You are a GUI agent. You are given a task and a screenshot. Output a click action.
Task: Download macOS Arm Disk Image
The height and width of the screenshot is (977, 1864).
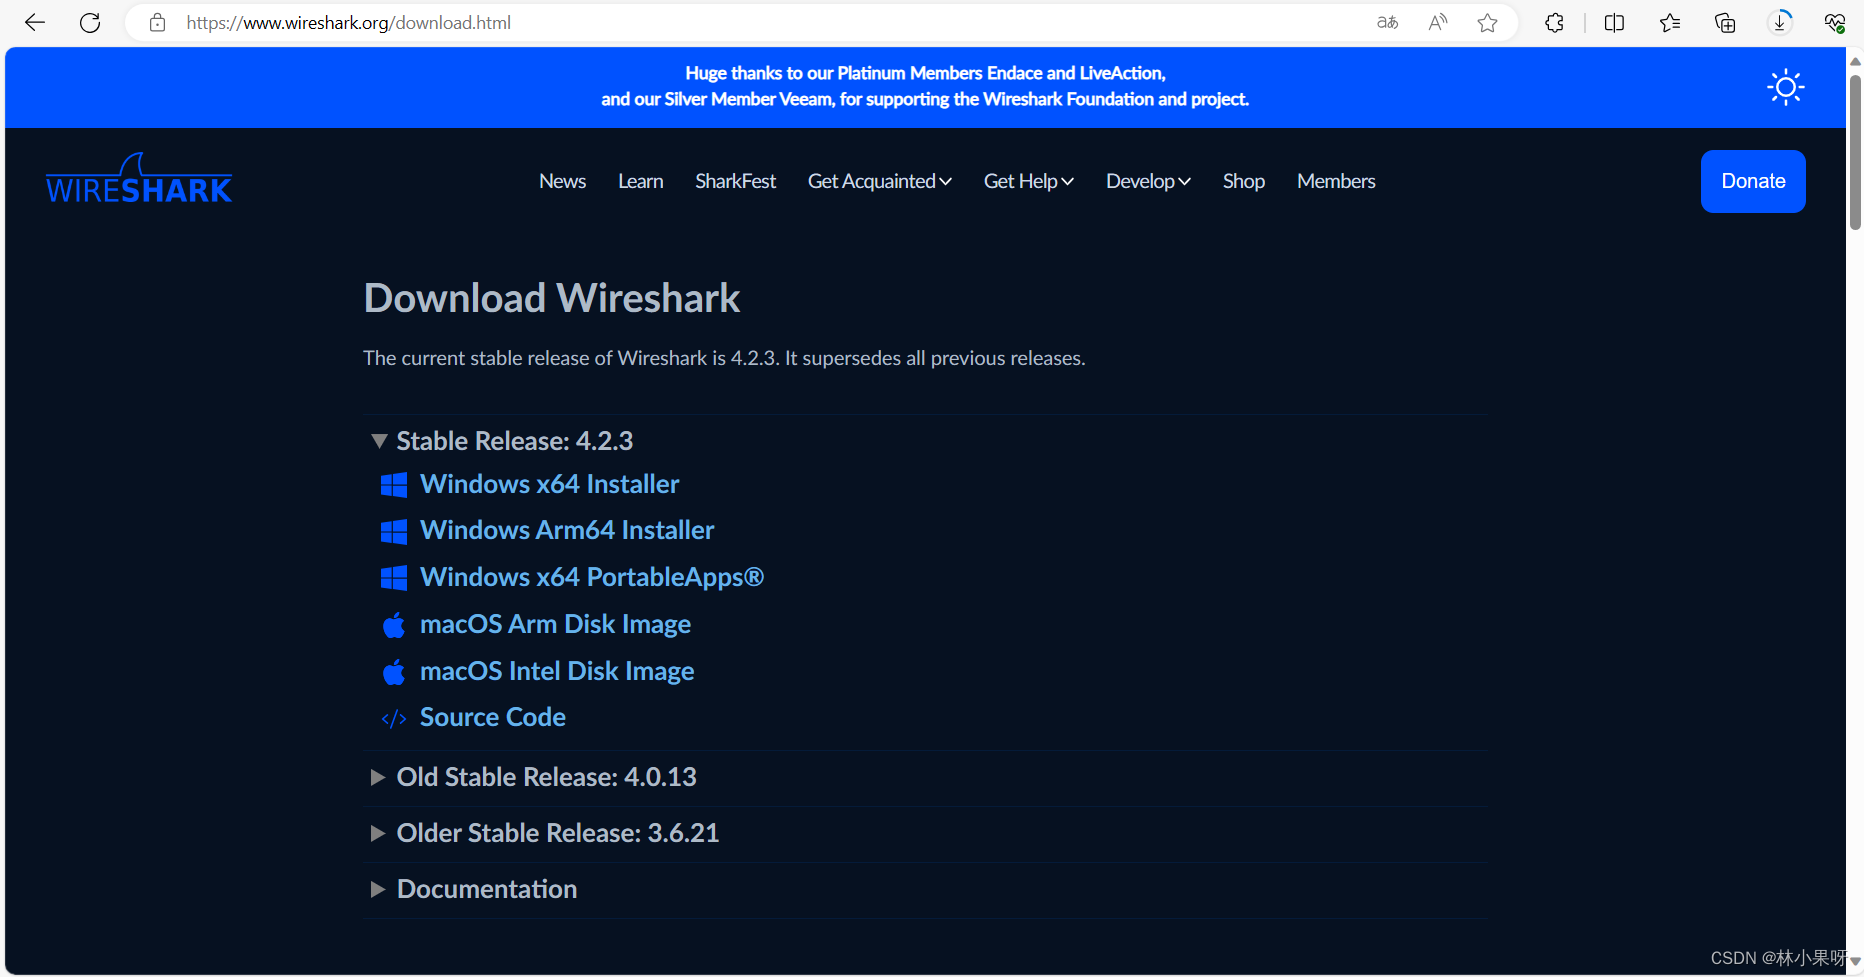555,624
